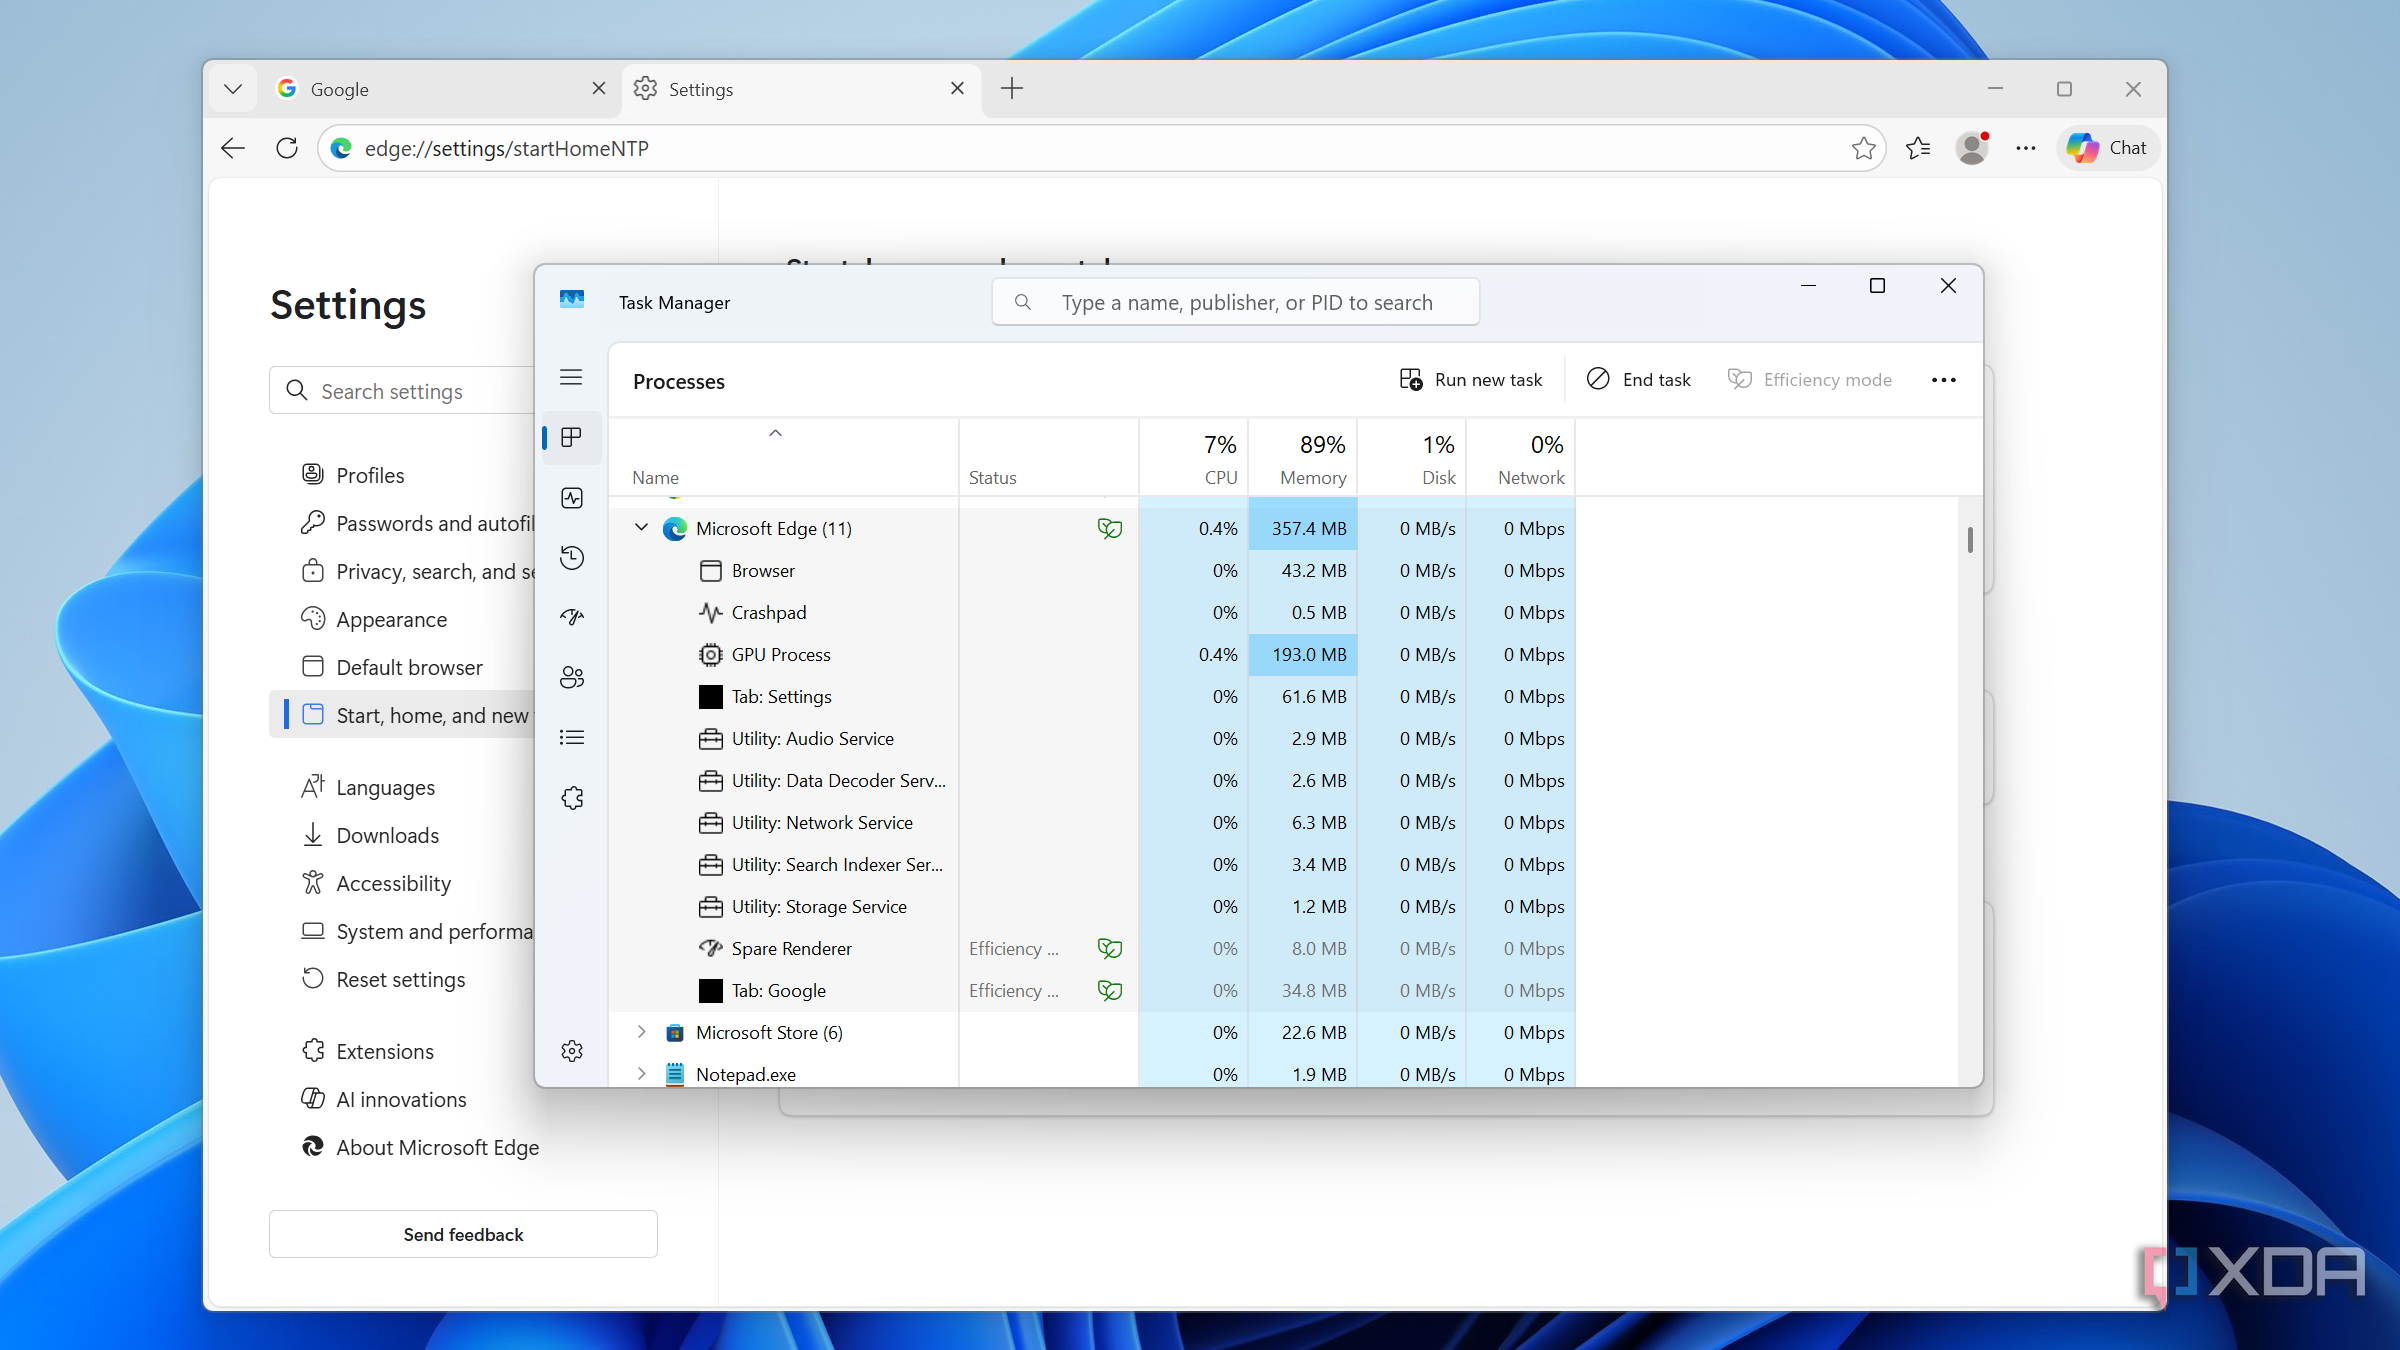Open Copilot Chat button in Edge
Image resolution: width=2400 pixels, height=1350 pixels.
[2107, 148]
